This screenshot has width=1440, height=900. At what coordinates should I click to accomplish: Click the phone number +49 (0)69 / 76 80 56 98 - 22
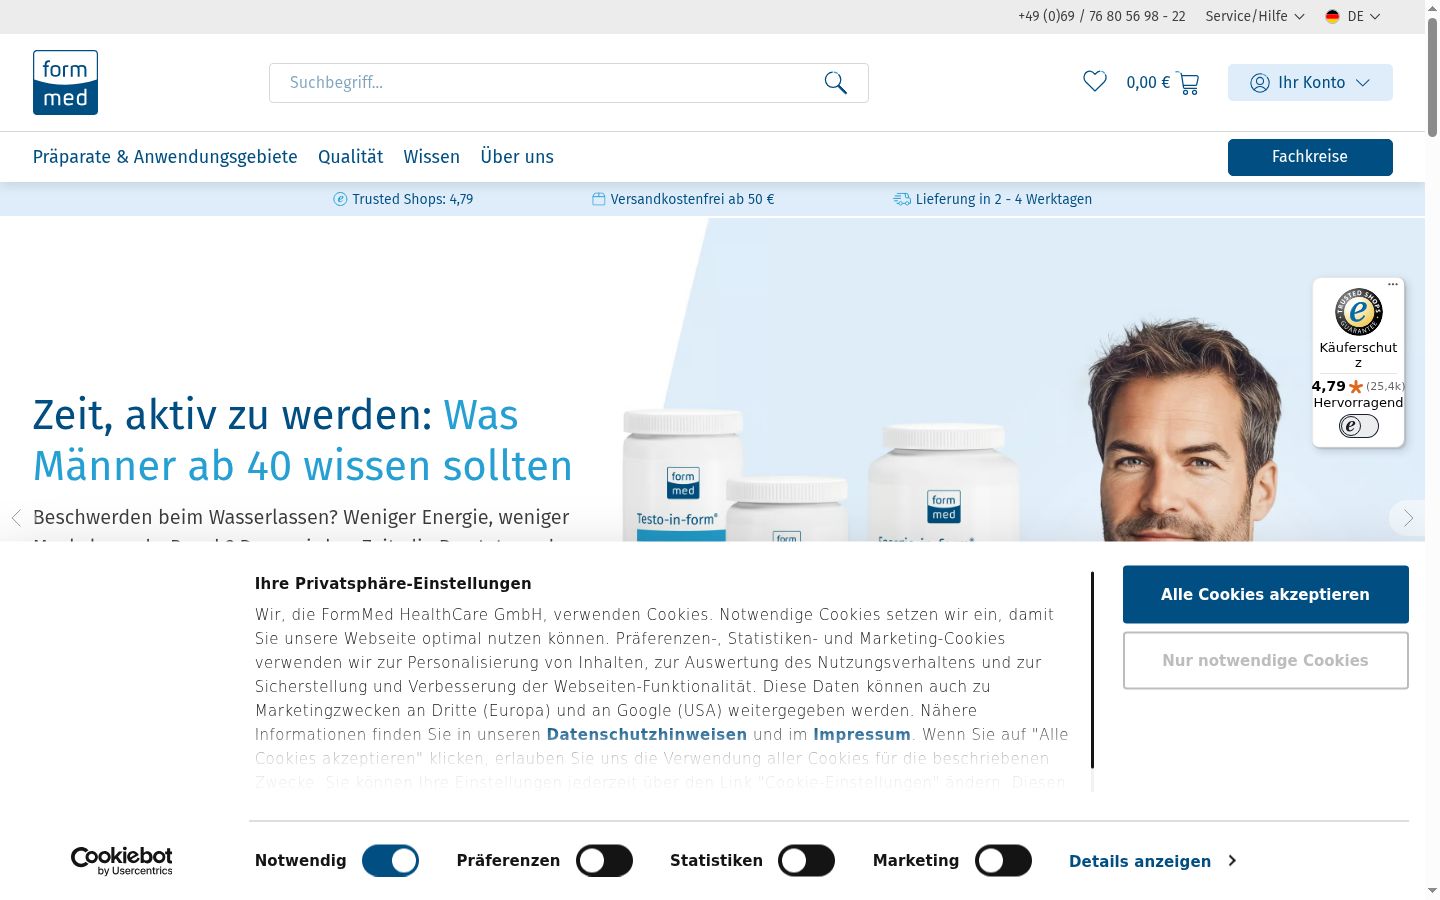click(x=1102, y=16)
